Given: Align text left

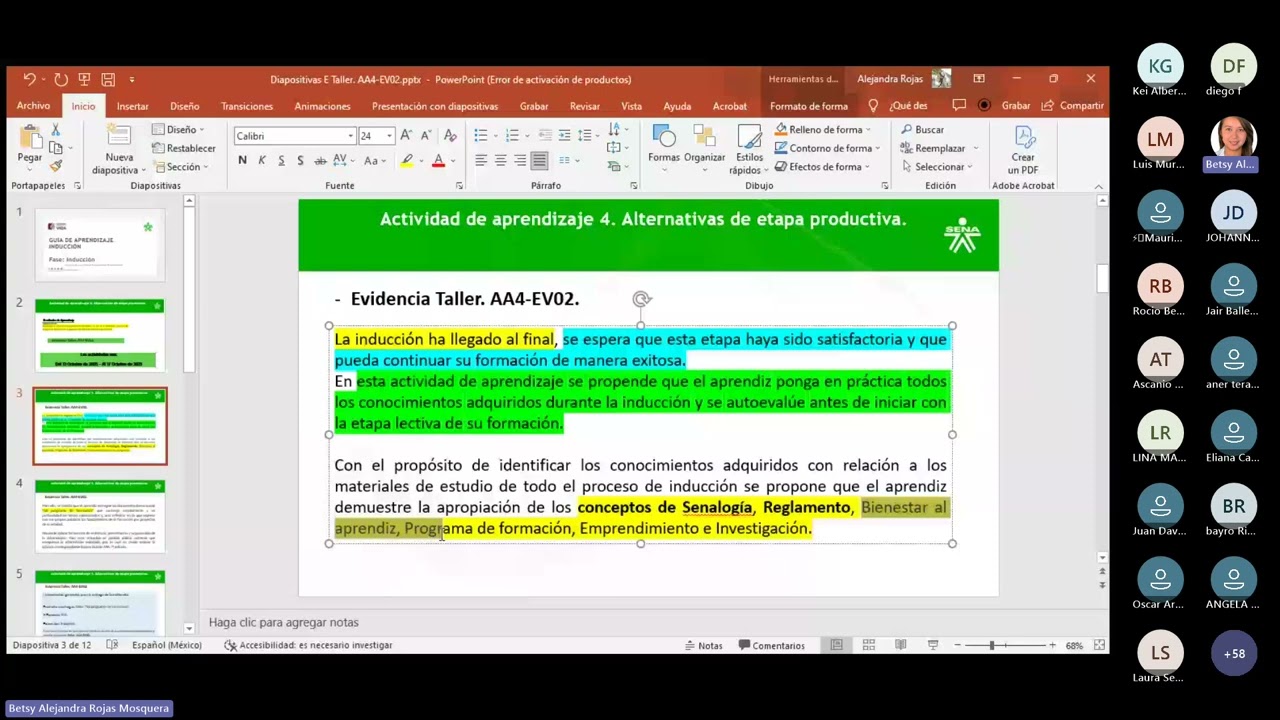Looking at the screenshot, I should 481,160.
